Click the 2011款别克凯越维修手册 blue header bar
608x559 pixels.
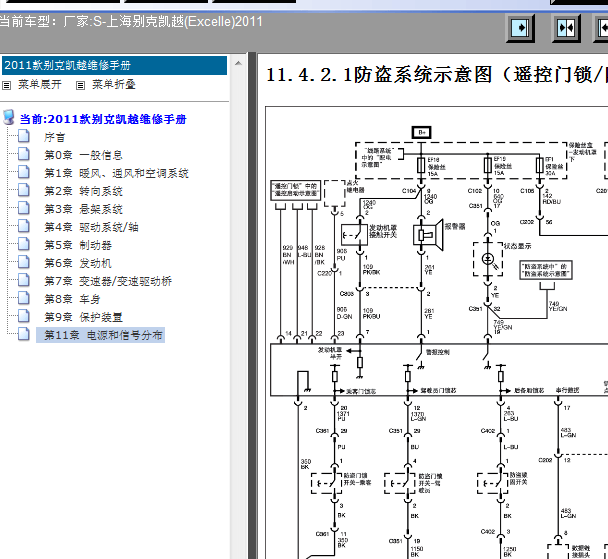(114, 66)
